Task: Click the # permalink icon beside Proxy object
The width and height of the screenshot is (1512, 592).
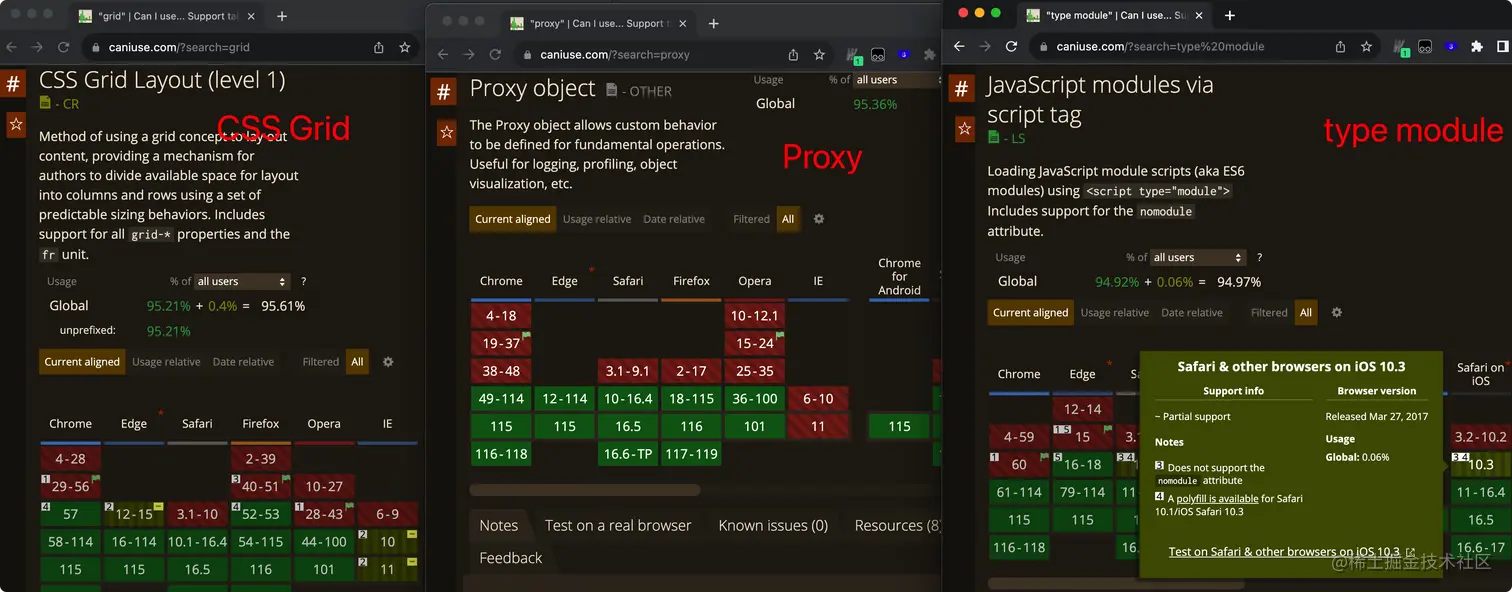Action: [x=444, y=92]
